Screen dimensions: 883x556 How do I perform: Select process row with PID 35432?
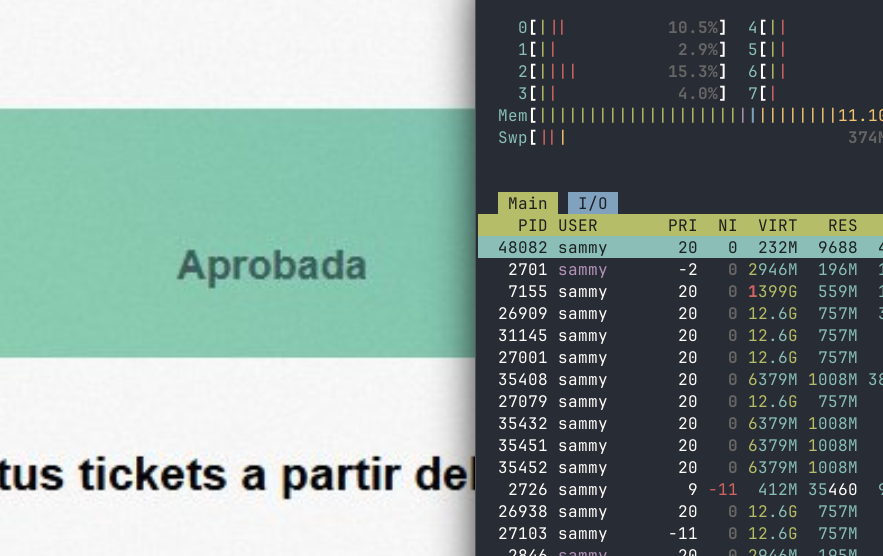pos(680,423)
